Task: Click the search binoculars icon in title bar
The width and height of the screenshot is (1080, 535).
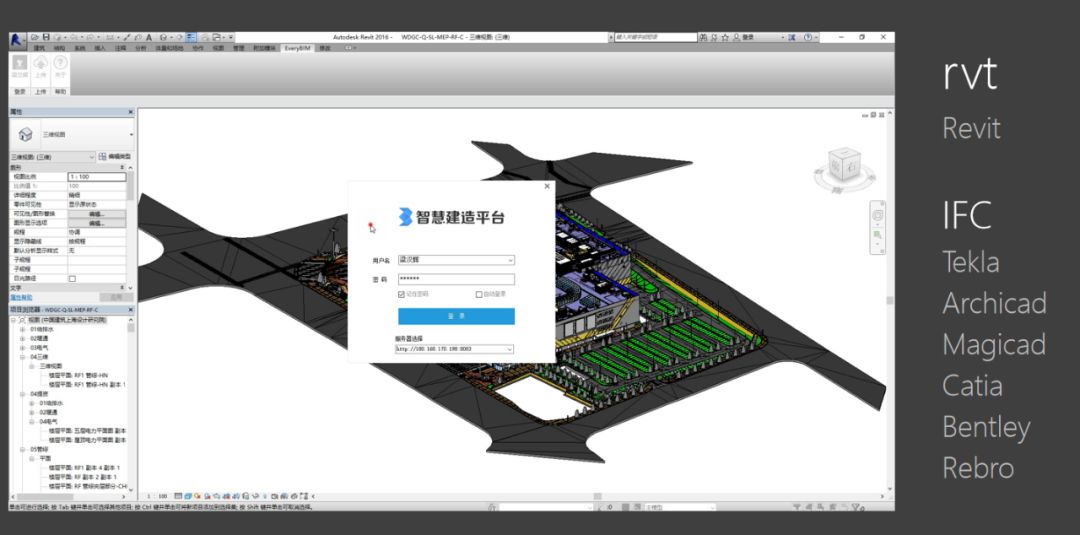Action: pos(703,37)
